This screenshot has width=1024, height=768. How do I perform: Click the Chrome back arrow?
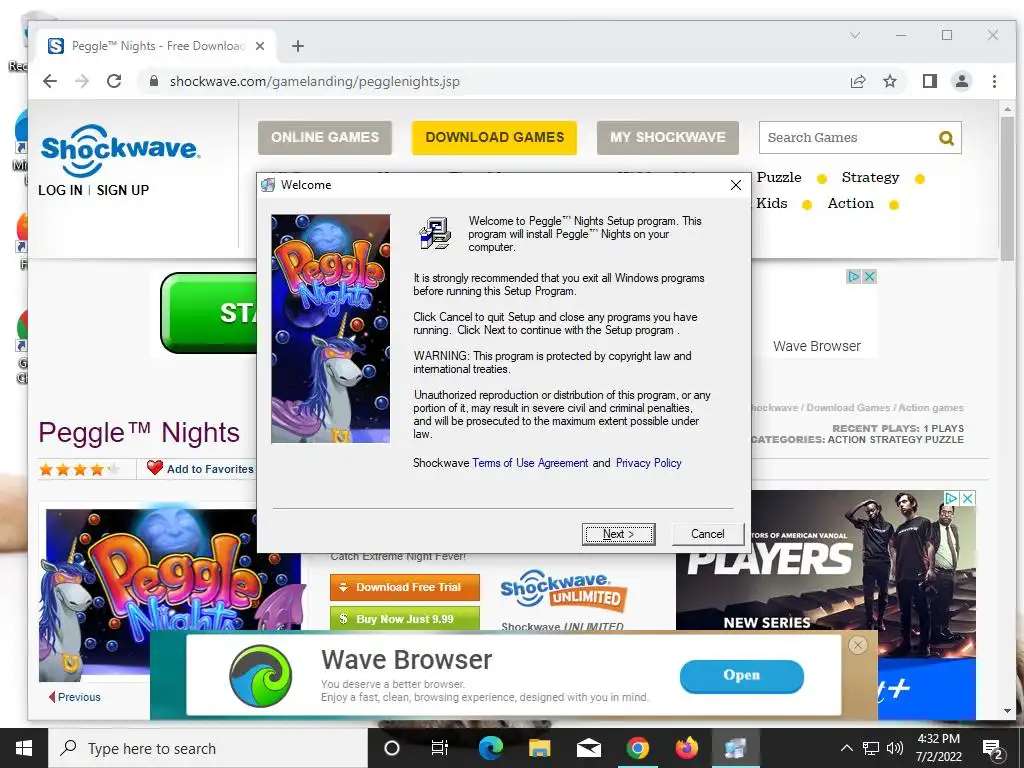(x=50, y=81)
